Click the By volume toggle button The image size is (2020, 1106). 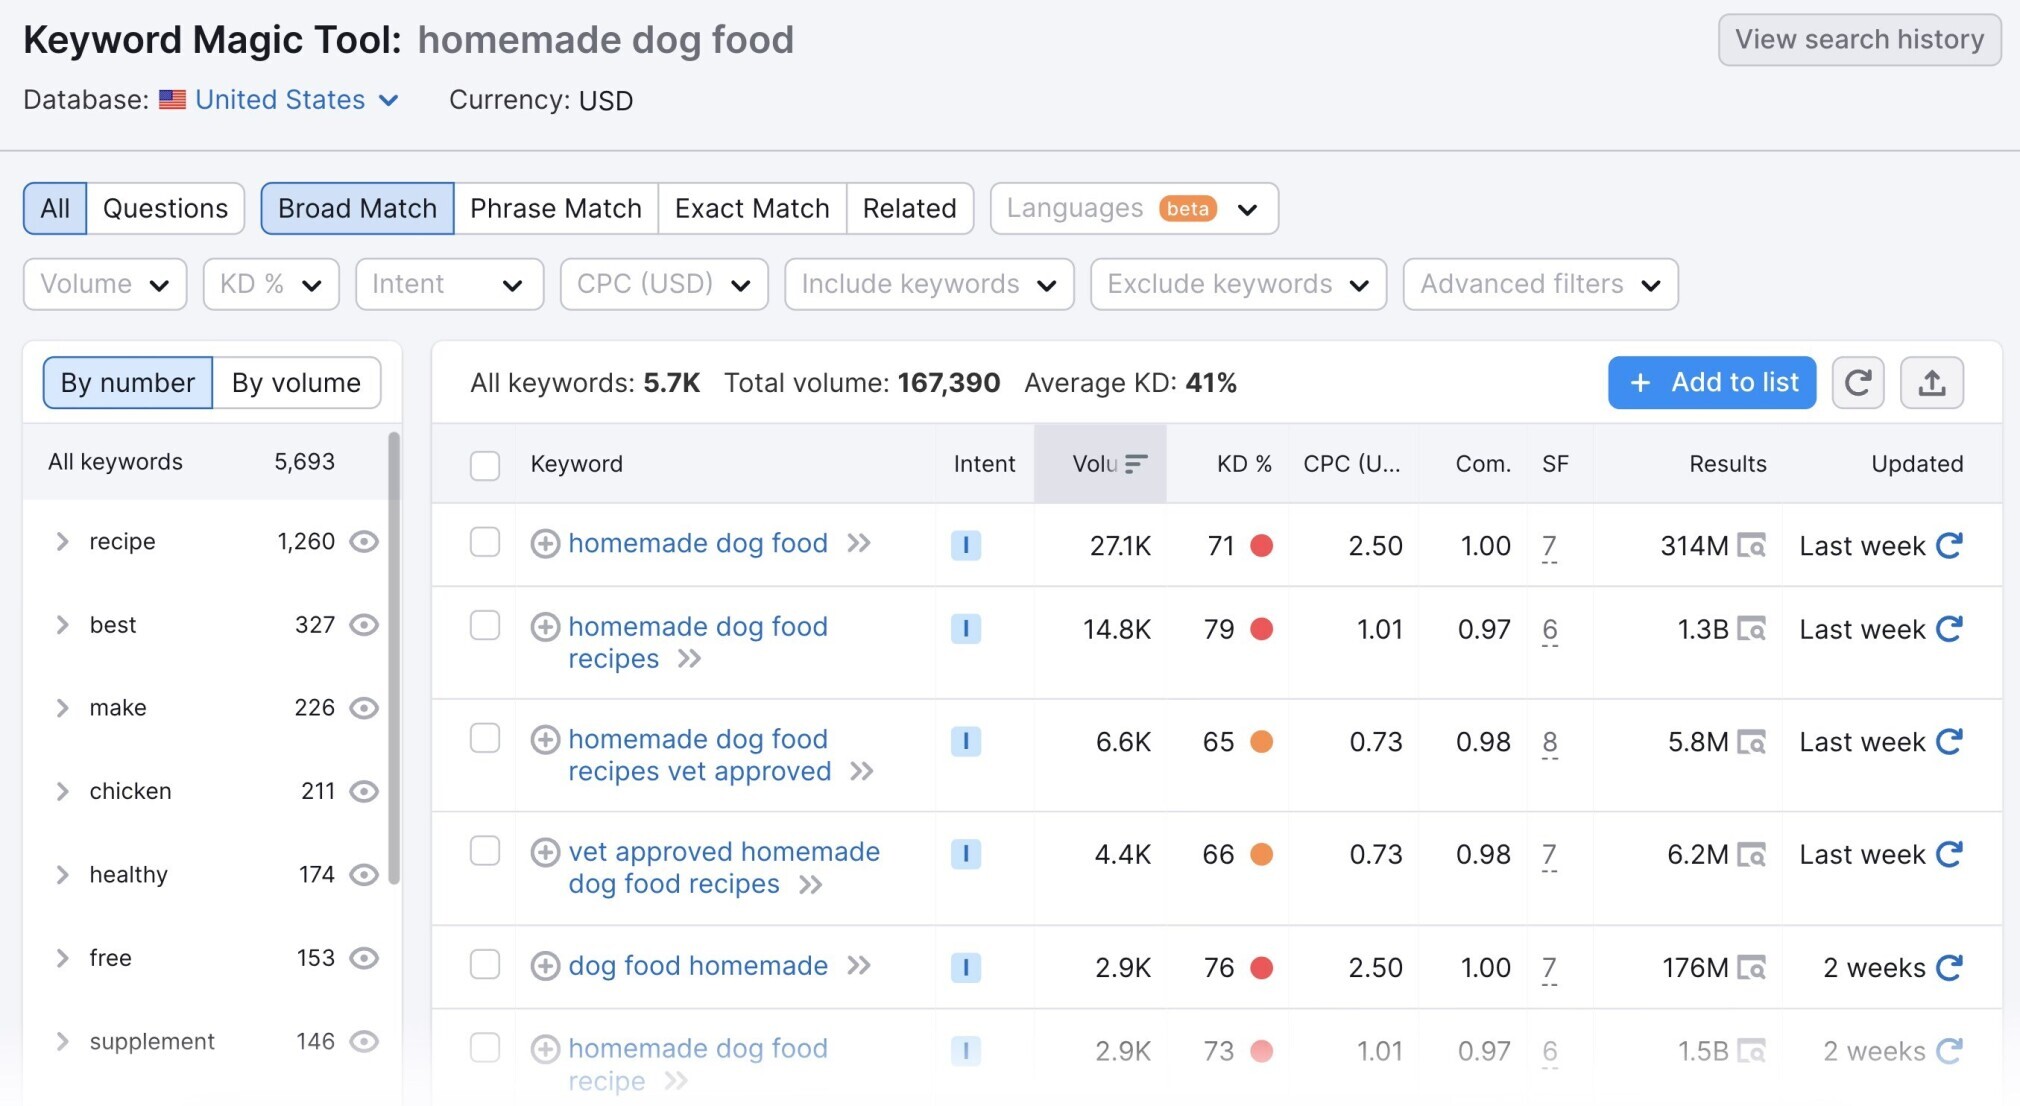point(296,383)
